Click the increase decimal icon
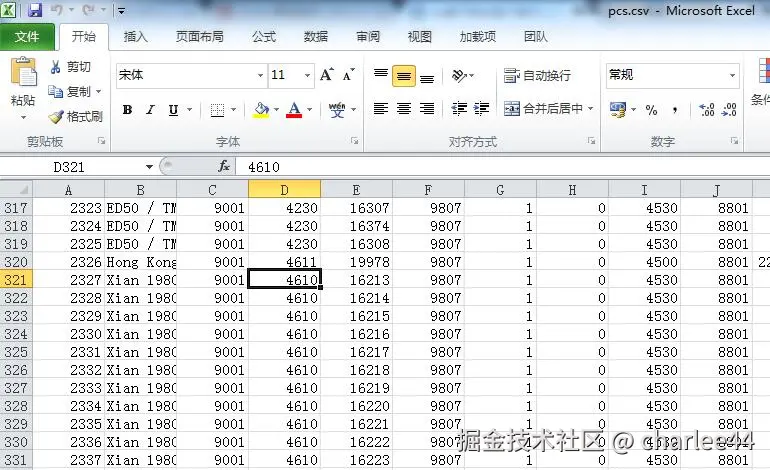The width and height of the screenshot is (770, 470). 706,110
